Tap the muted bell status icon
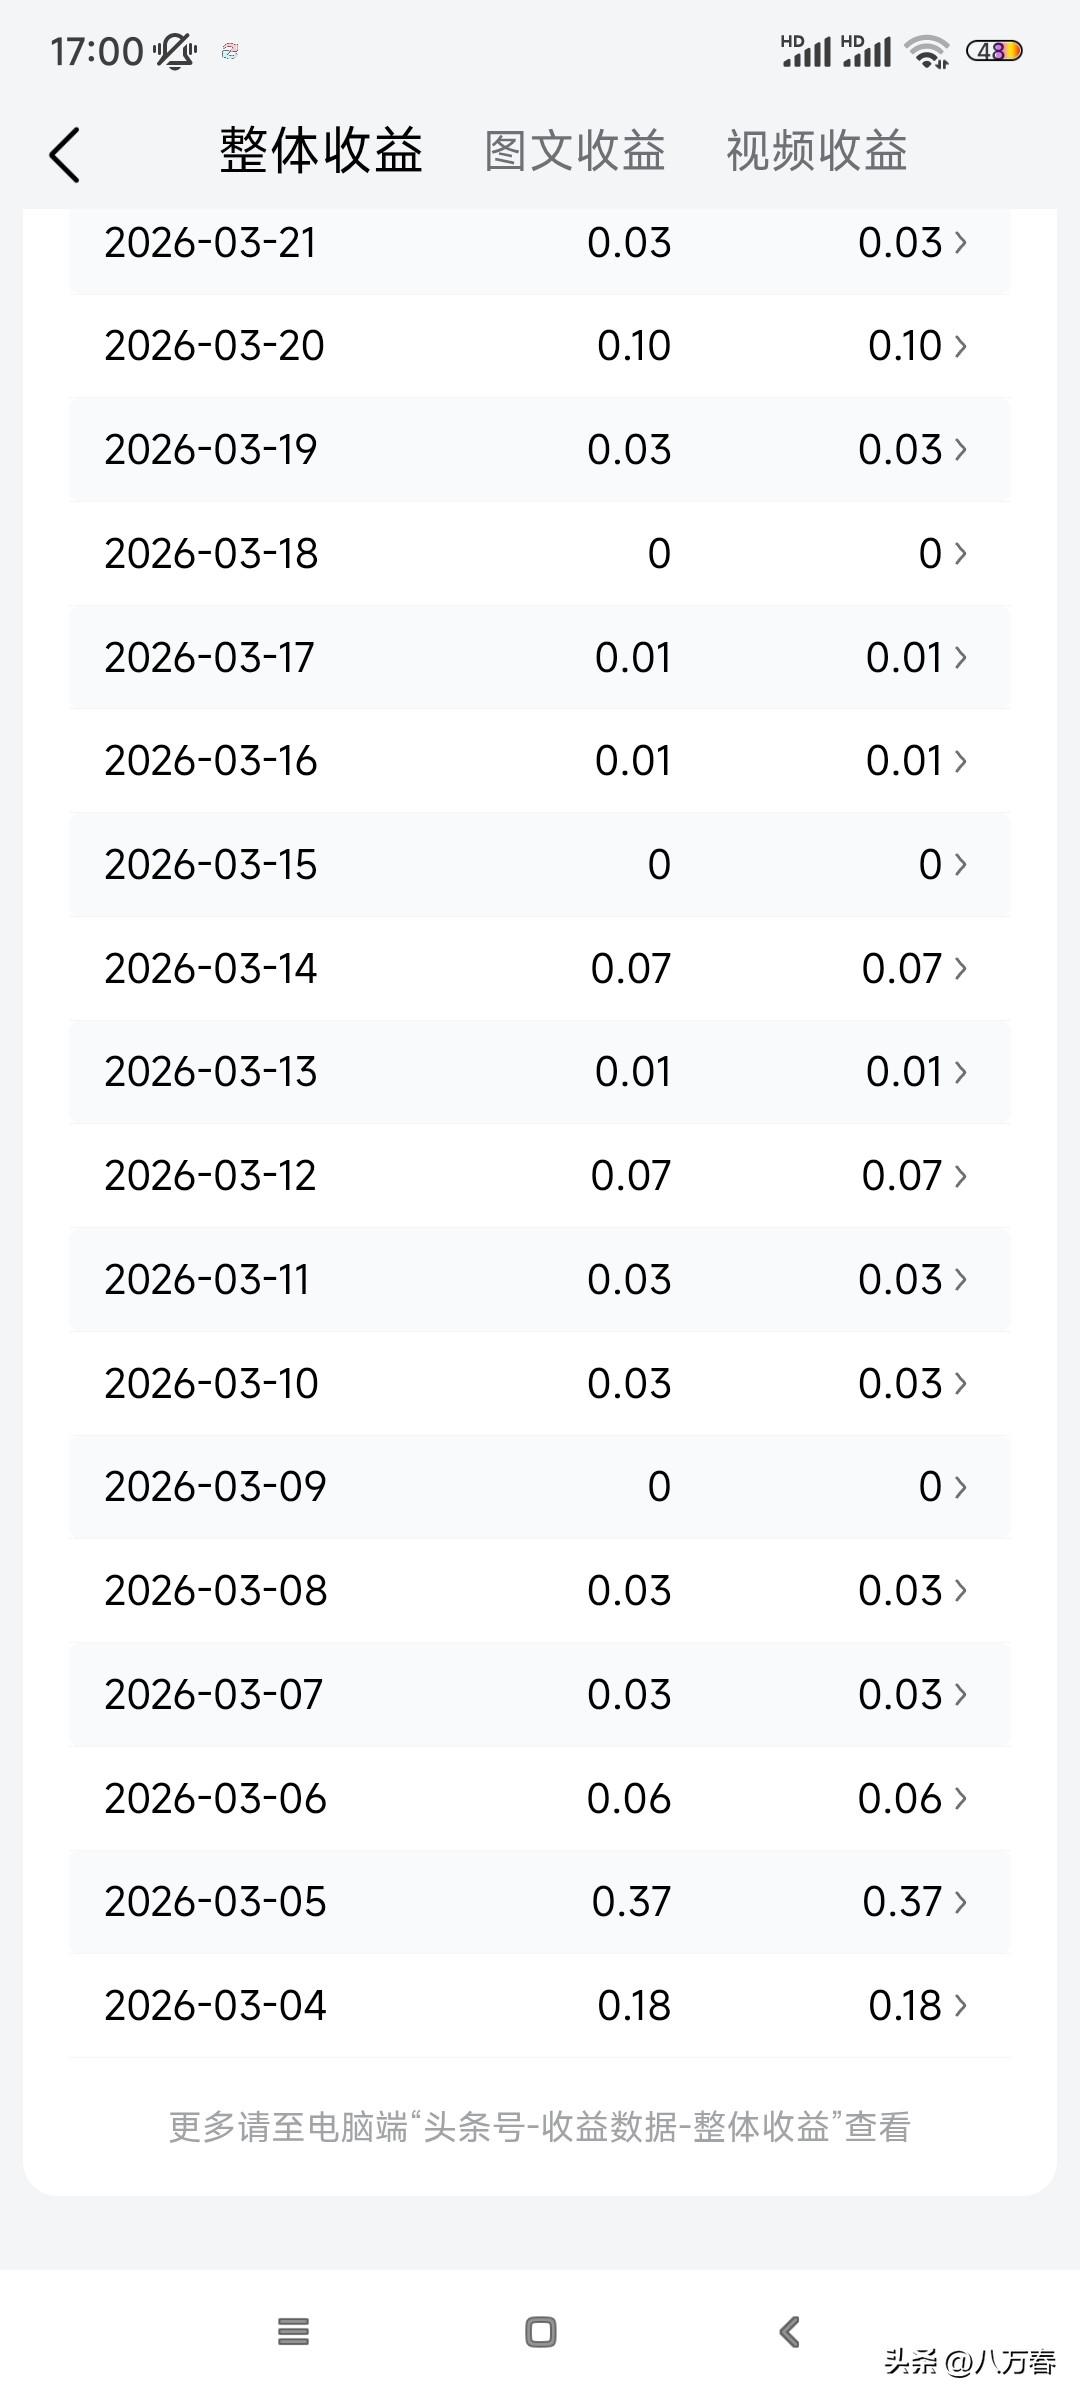The height and width of the screenshot is (2400, 1080). 175,51
